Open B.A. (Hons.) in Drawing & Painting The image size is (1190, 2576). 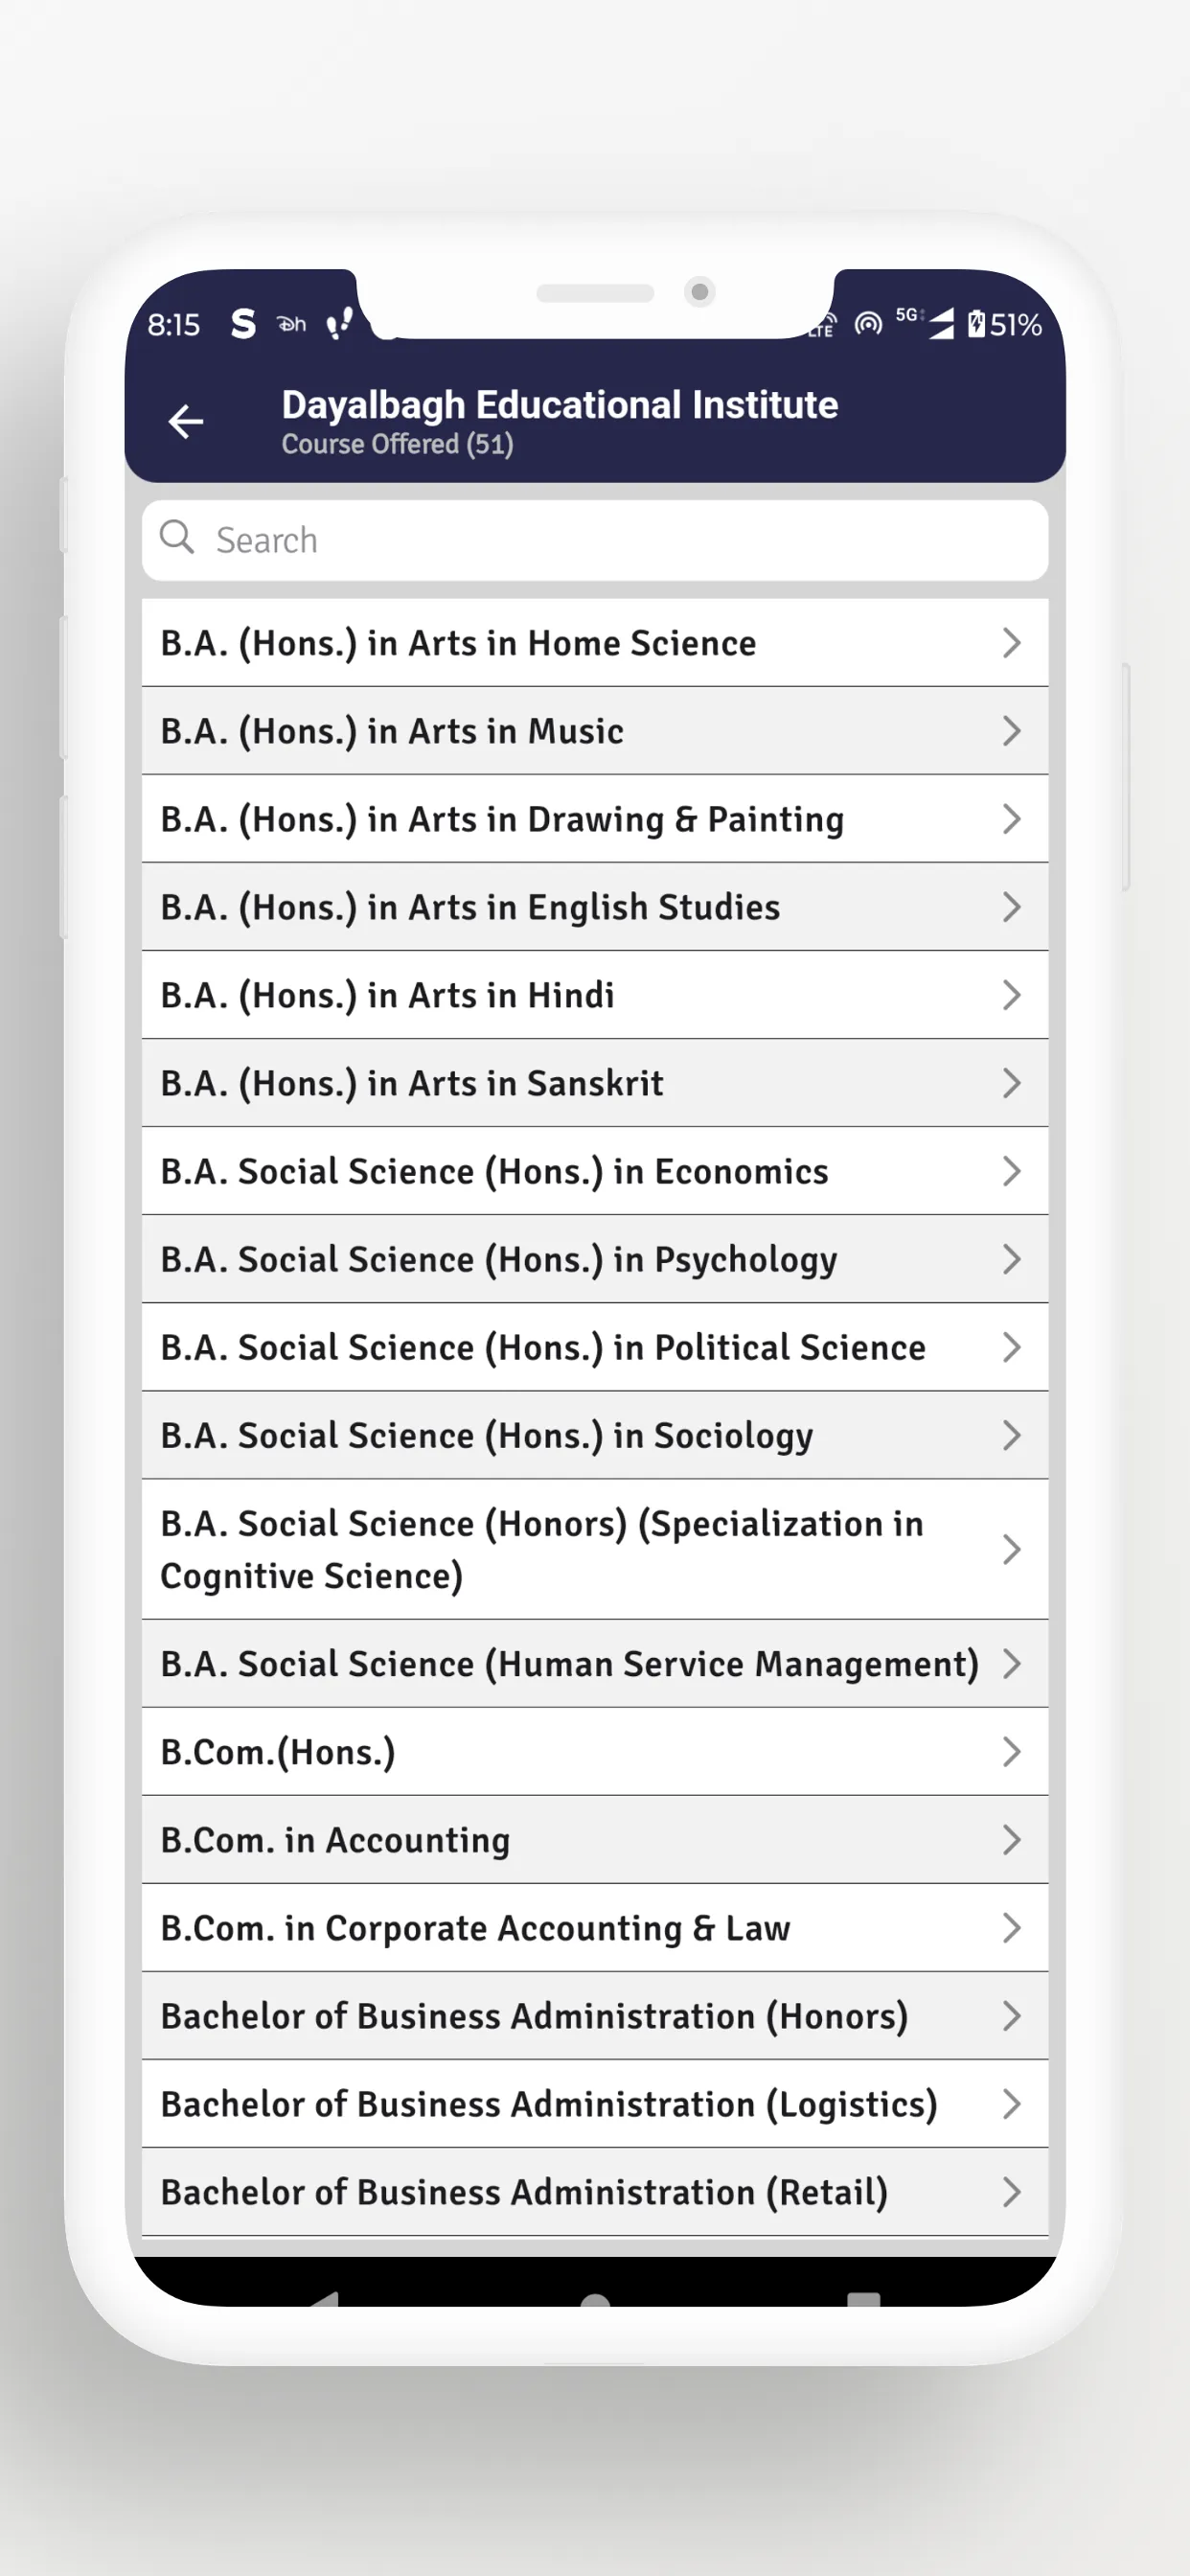[x=595, y=819]
